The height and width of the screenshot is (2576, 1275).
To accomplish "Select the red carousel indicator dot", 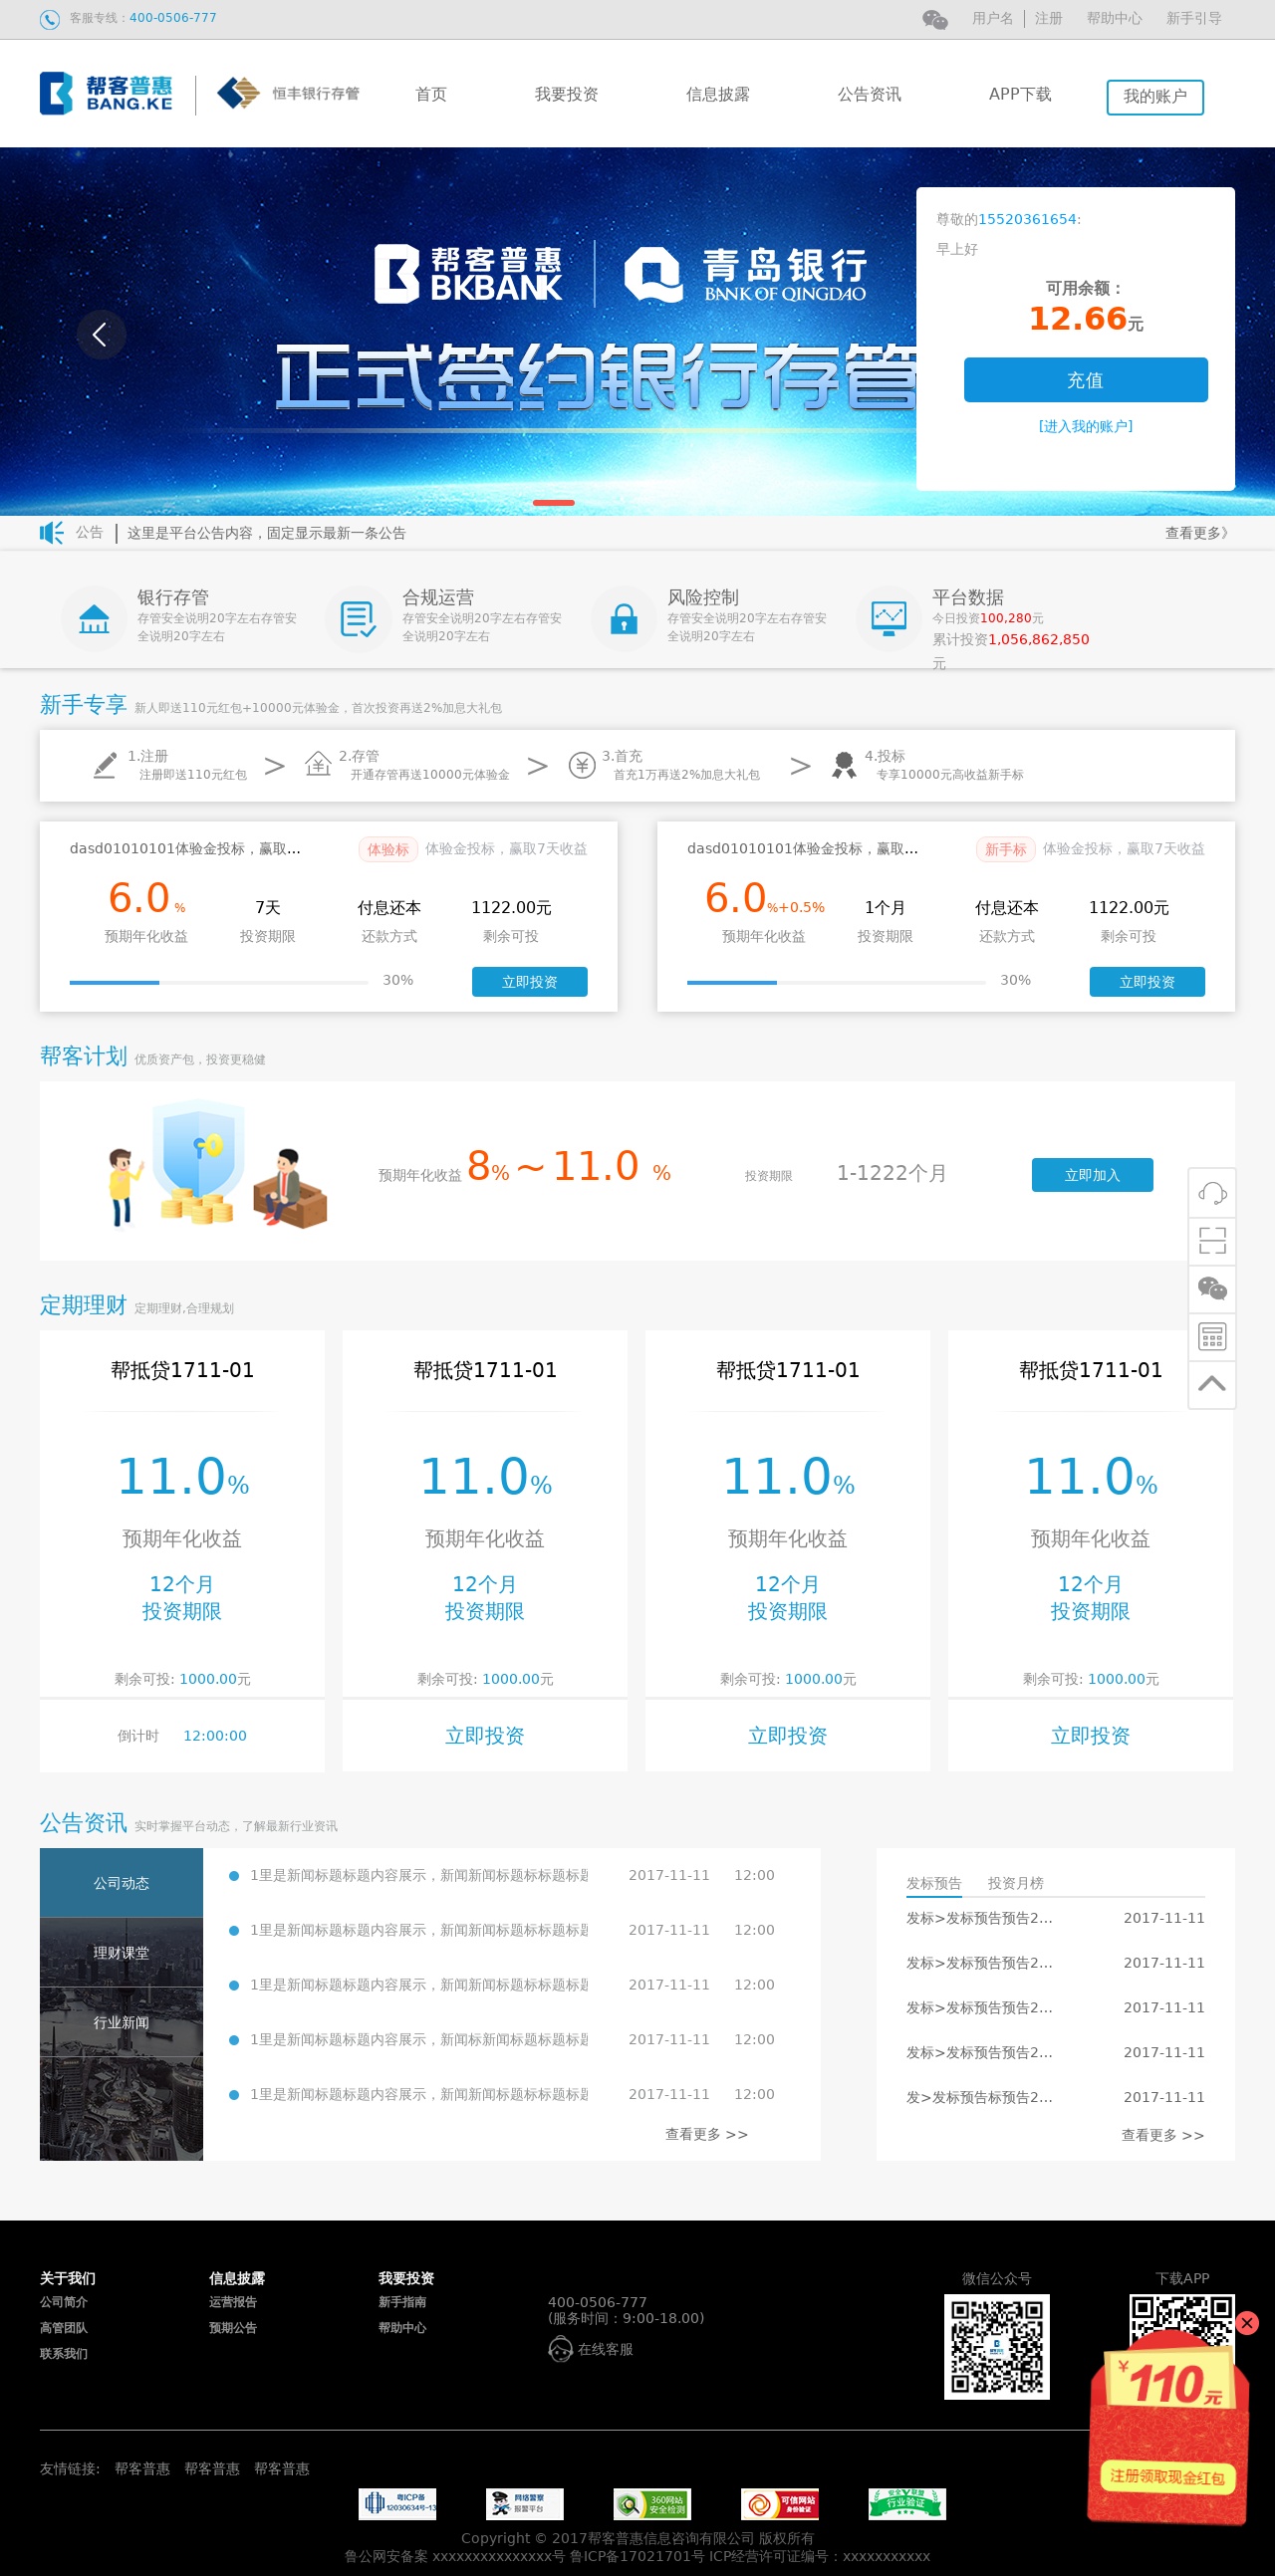I will point(553,502).
